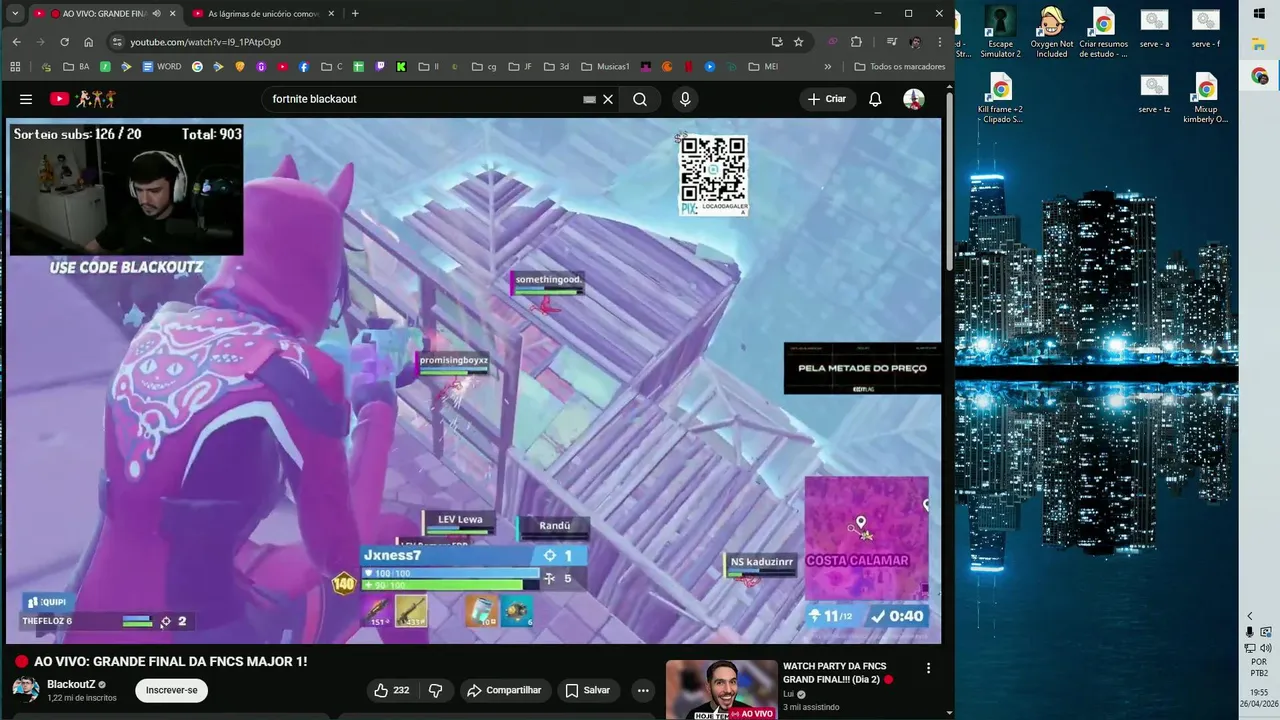The width and height of the screenshot is (1280, 720).
Task: Open the BA bookmarks folder
Action: point(76,67)
